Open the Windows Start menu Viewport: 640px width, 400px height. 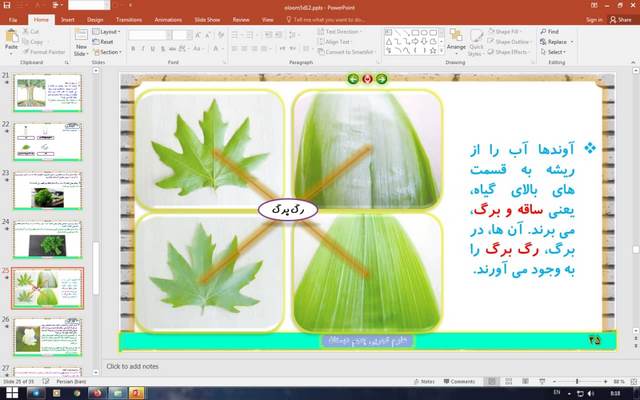click(12, 393)
